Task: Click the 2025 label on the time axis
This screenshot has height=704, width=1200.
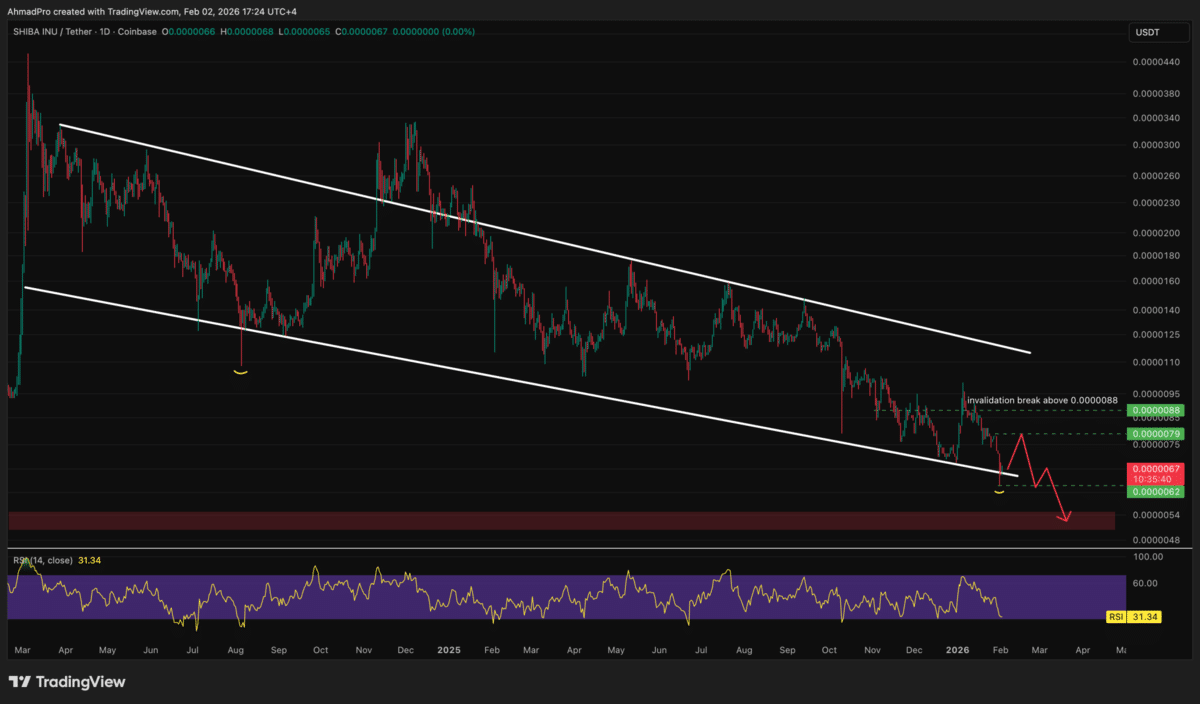Action: pyautogui.click(x=448, y=649)
